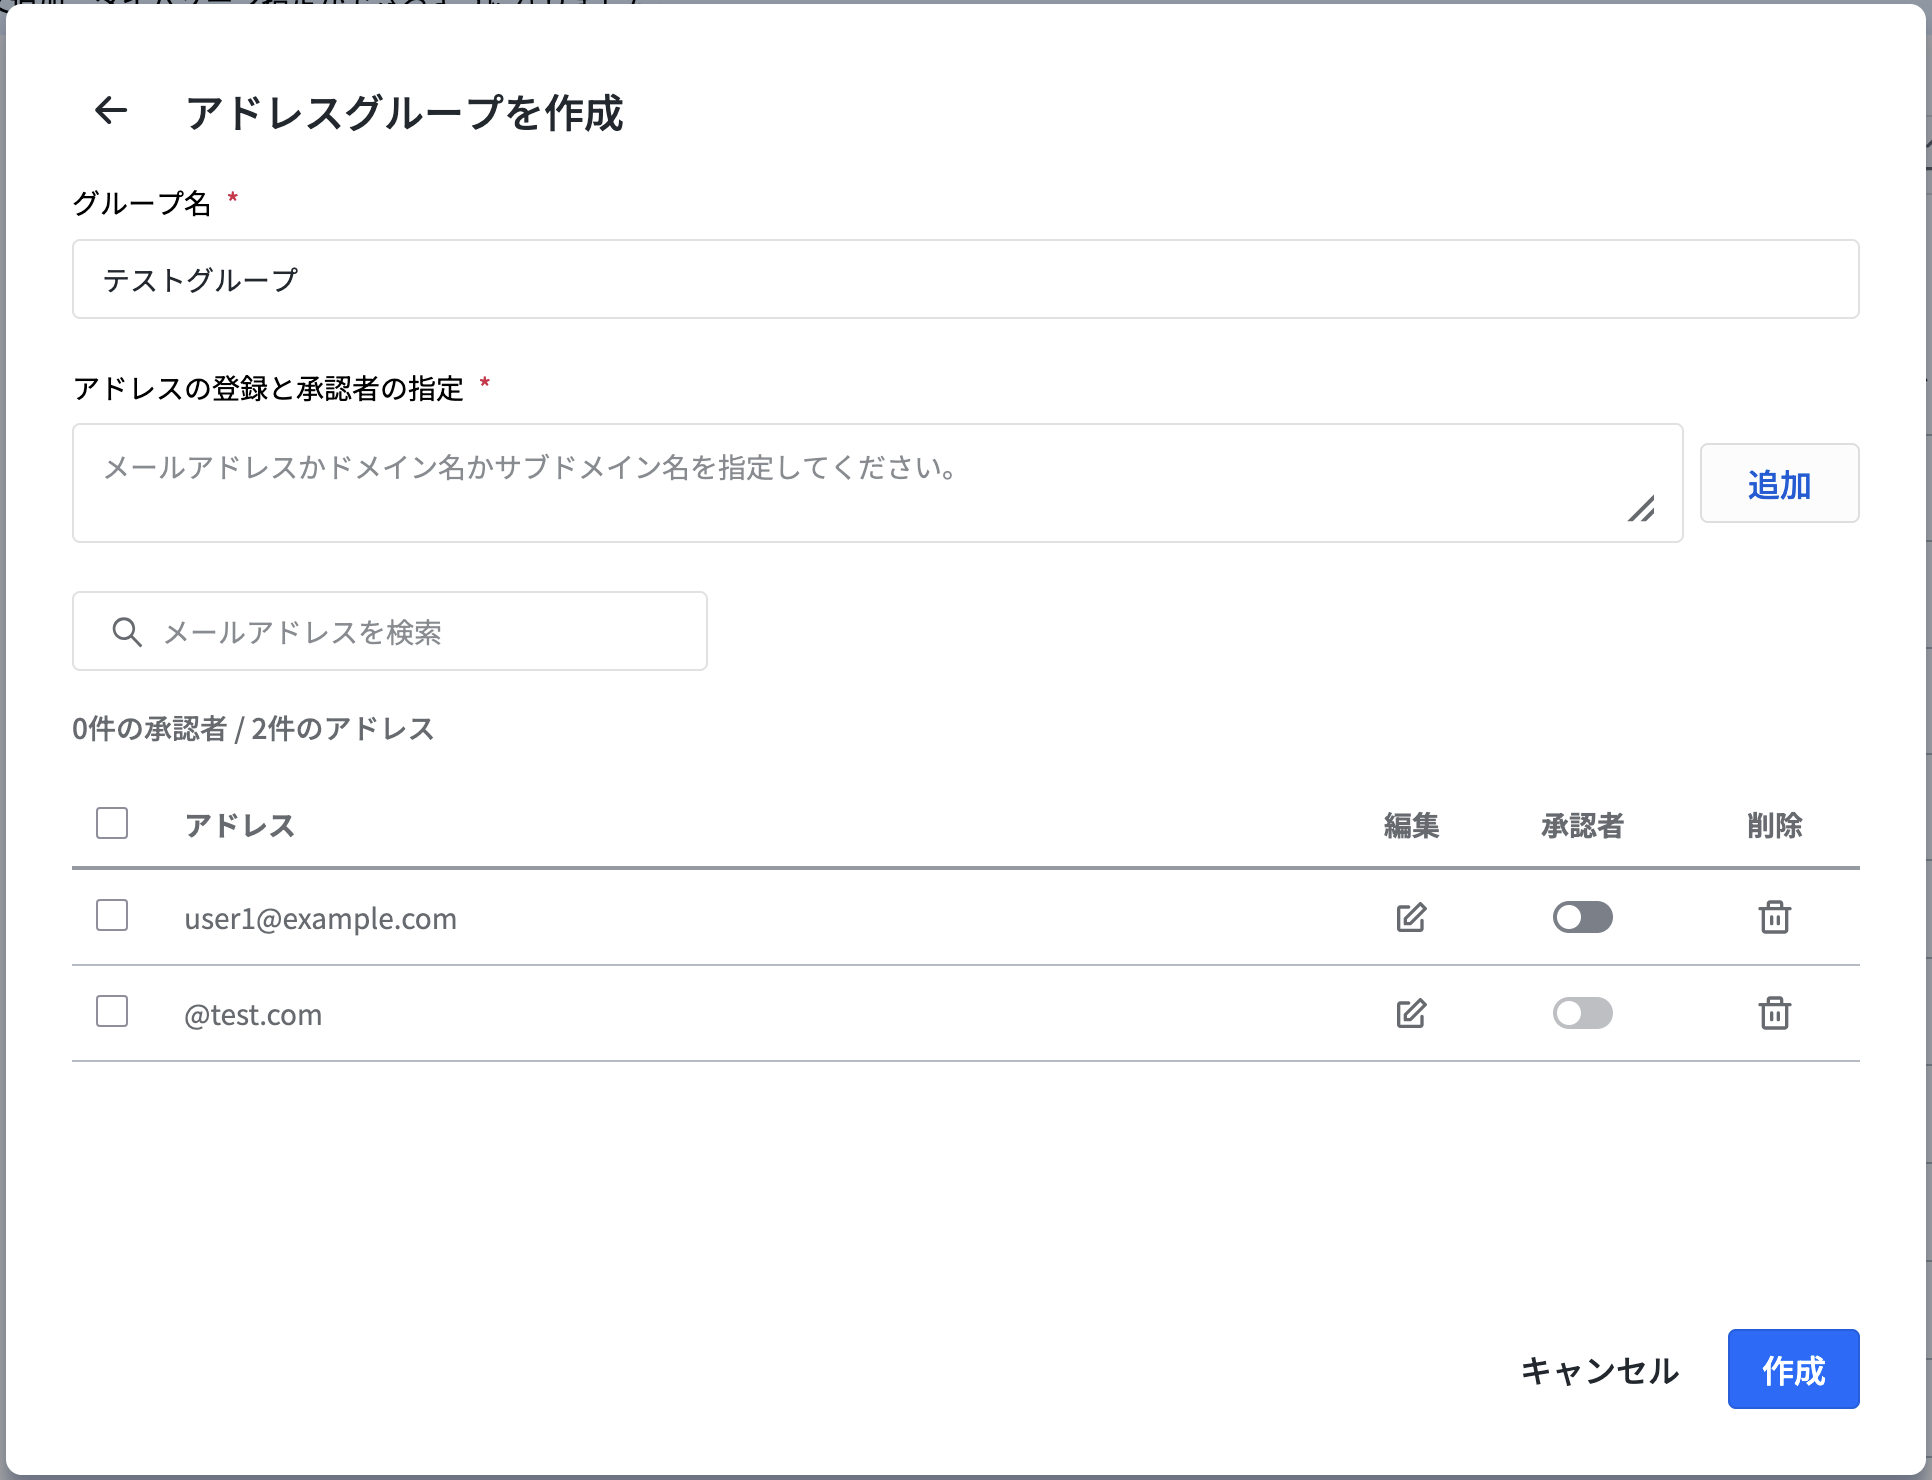
Task: Toggle the select-all checkbox in the アドレス header
Action: pos(112,823)
